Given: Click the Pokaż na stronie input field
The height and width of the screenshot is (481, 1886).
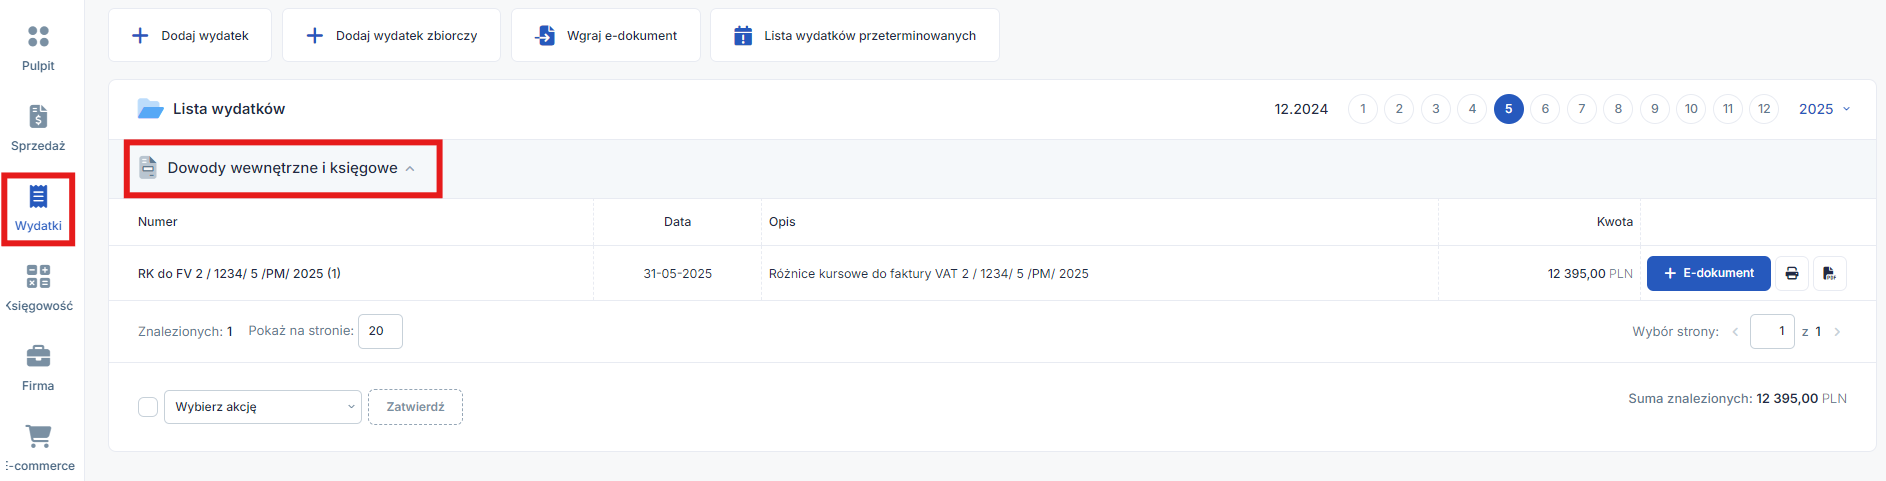Looking at the screenshot, I should point(380,331).
